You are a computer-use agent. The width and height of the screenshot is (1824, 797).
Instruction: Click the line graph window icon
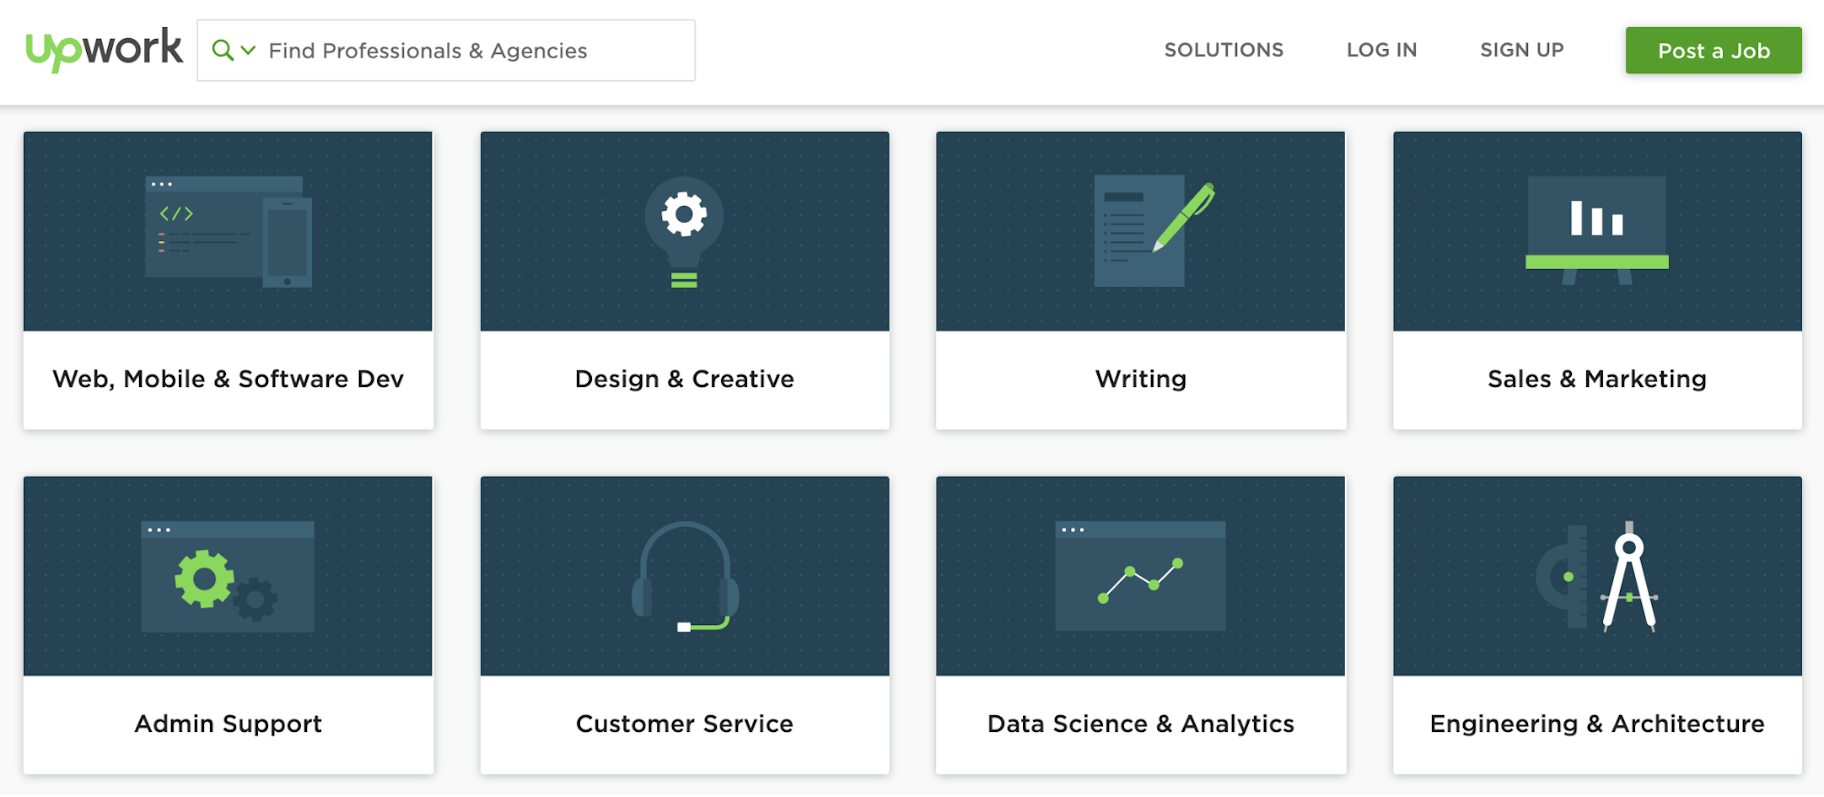click(x=1140, y=577)
